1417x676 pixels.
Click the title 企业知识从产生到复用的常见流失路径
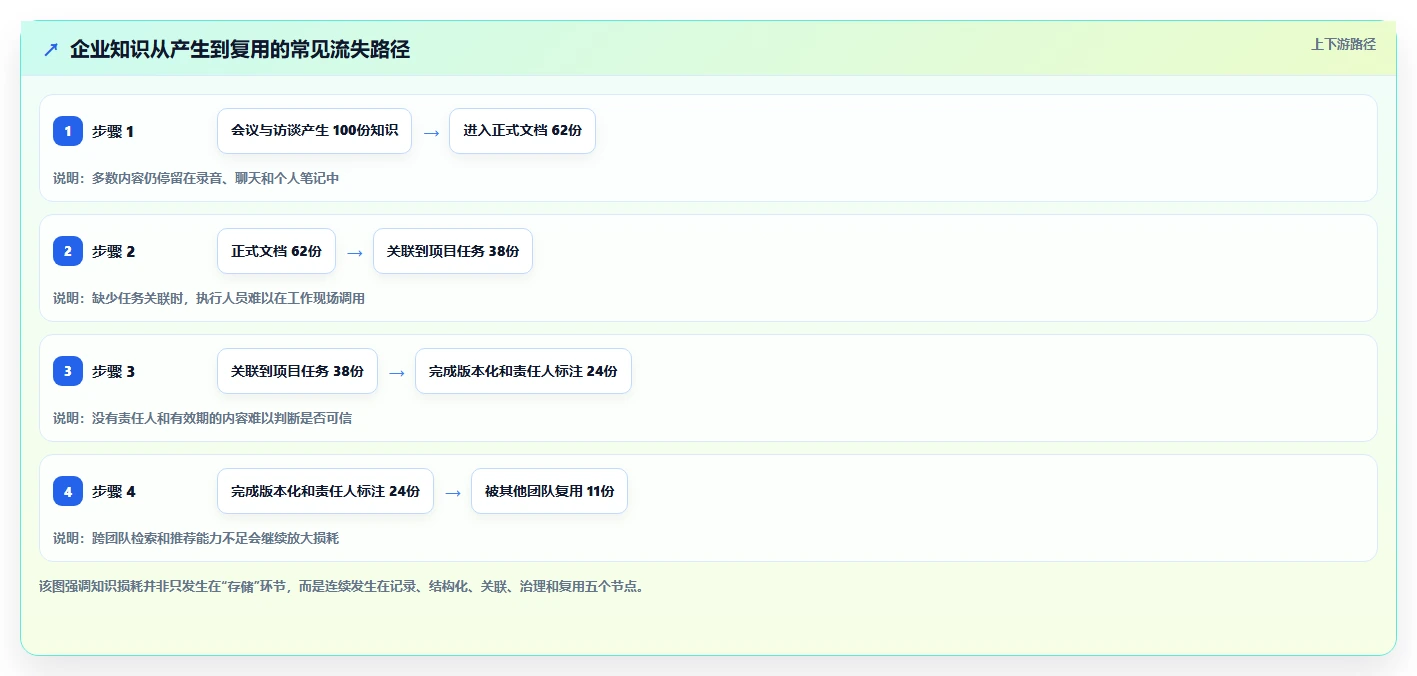pyautogui.click(x=240, y=50)
